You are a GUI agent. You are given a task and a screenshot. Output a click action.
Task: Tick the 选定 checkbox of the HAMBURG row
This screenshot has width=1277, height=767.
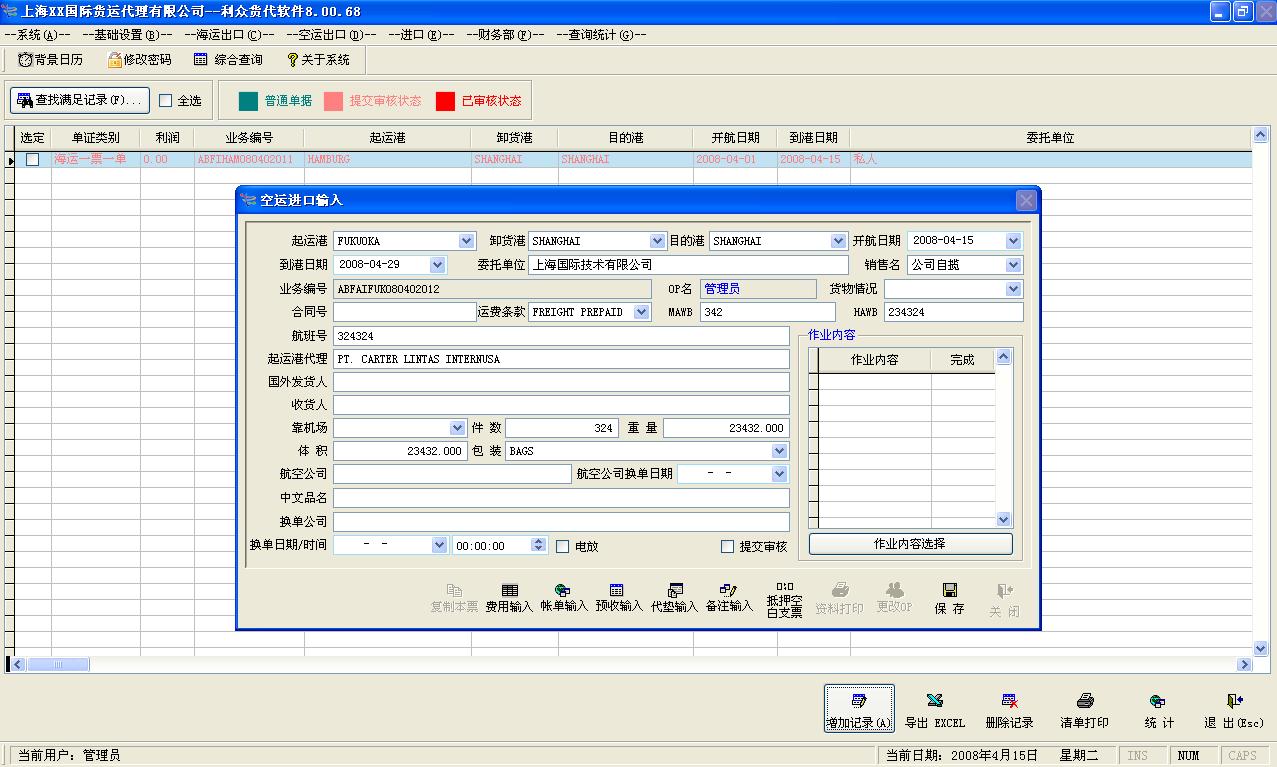[x=32, y=159]
